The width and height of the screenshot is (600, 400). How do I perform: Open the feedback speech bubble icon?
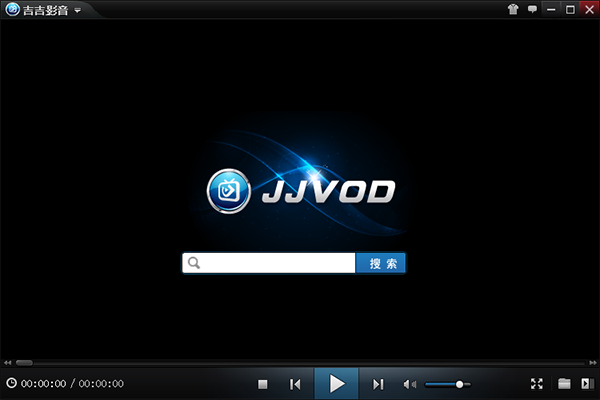tap(533, 9)
